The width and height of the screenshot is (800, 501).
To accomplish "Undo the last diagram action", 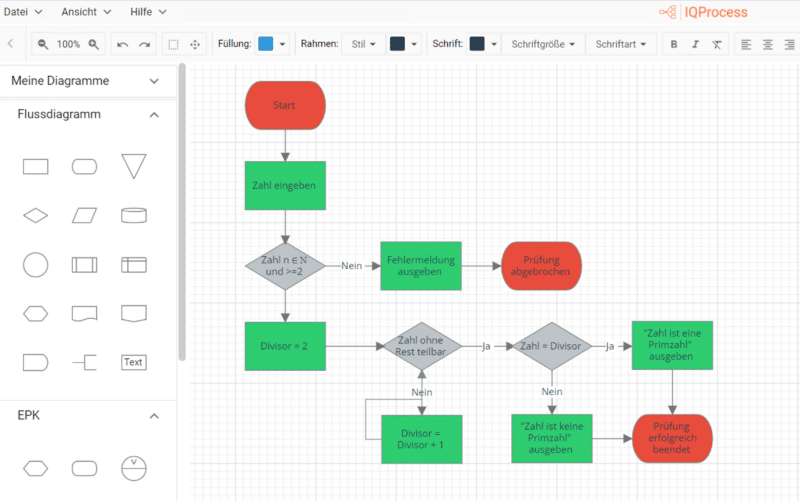I will tap(122, 44).
